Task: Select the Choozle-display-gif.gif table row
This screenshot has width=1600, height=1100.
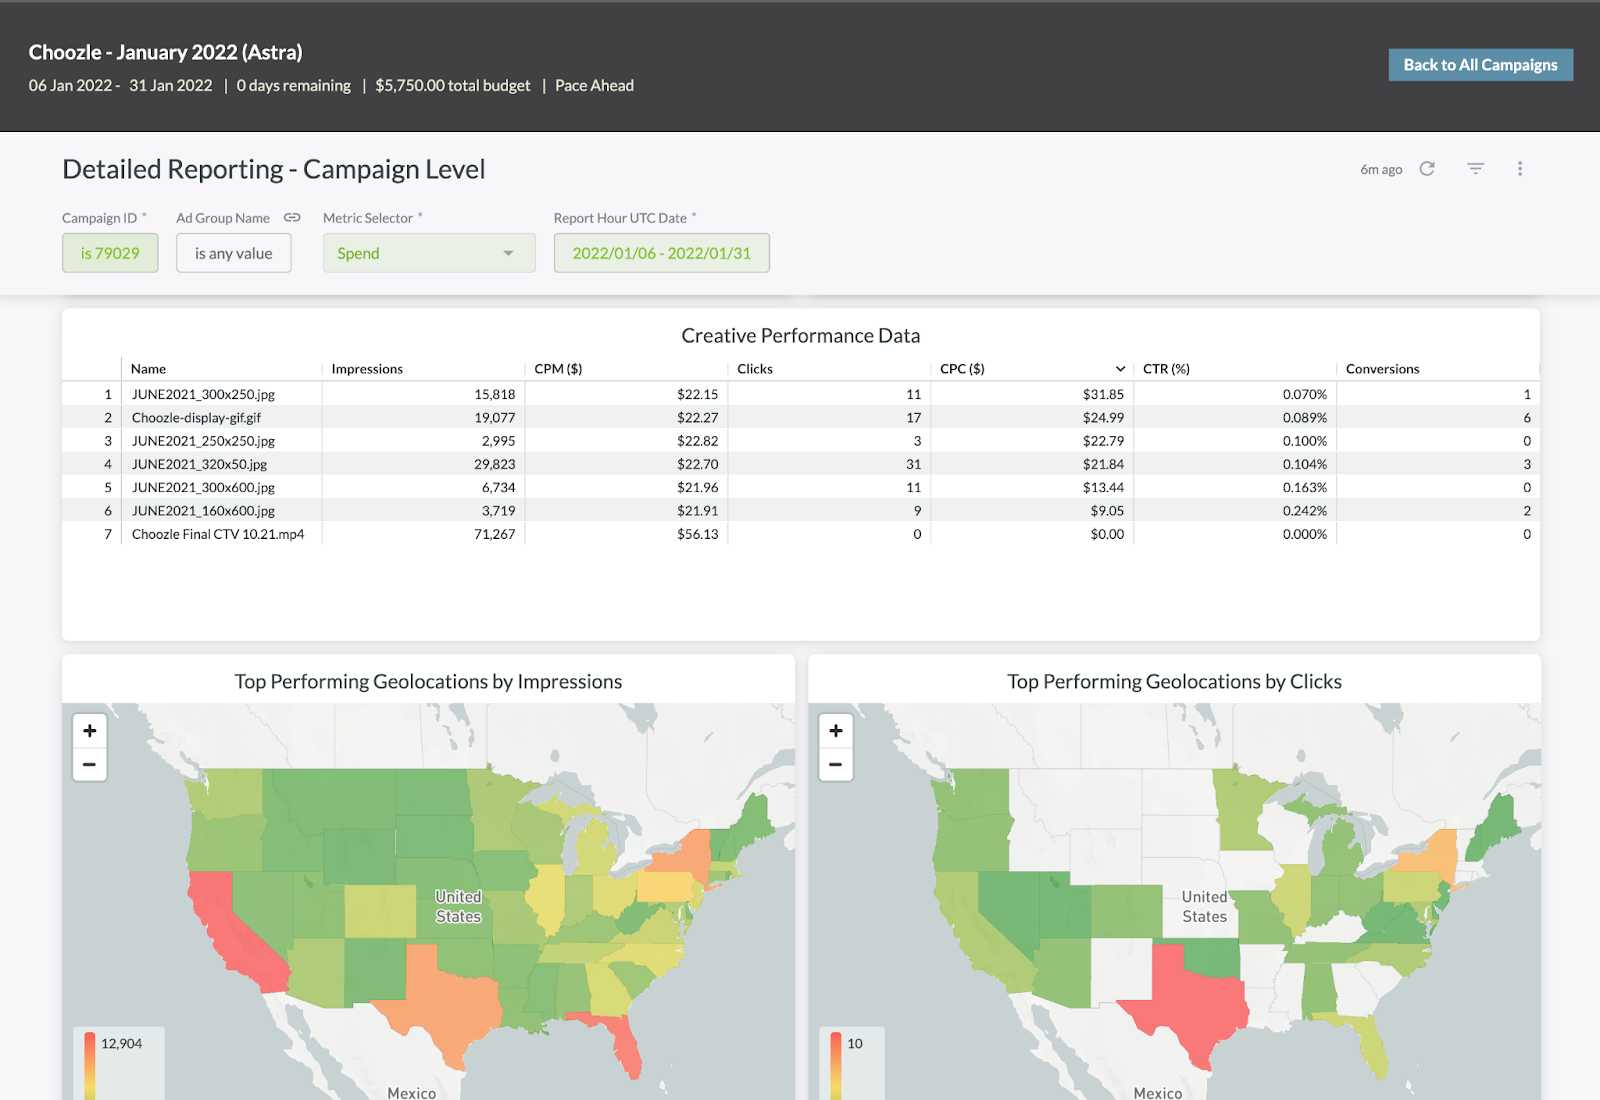Action: 196,418
